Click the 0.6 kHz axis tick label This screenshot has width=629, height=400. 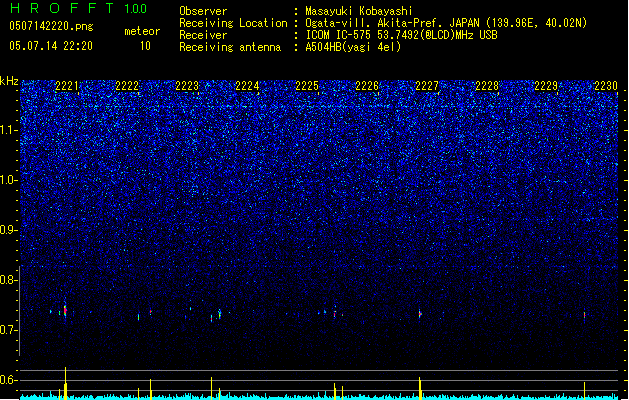click(x=9, y=380)
